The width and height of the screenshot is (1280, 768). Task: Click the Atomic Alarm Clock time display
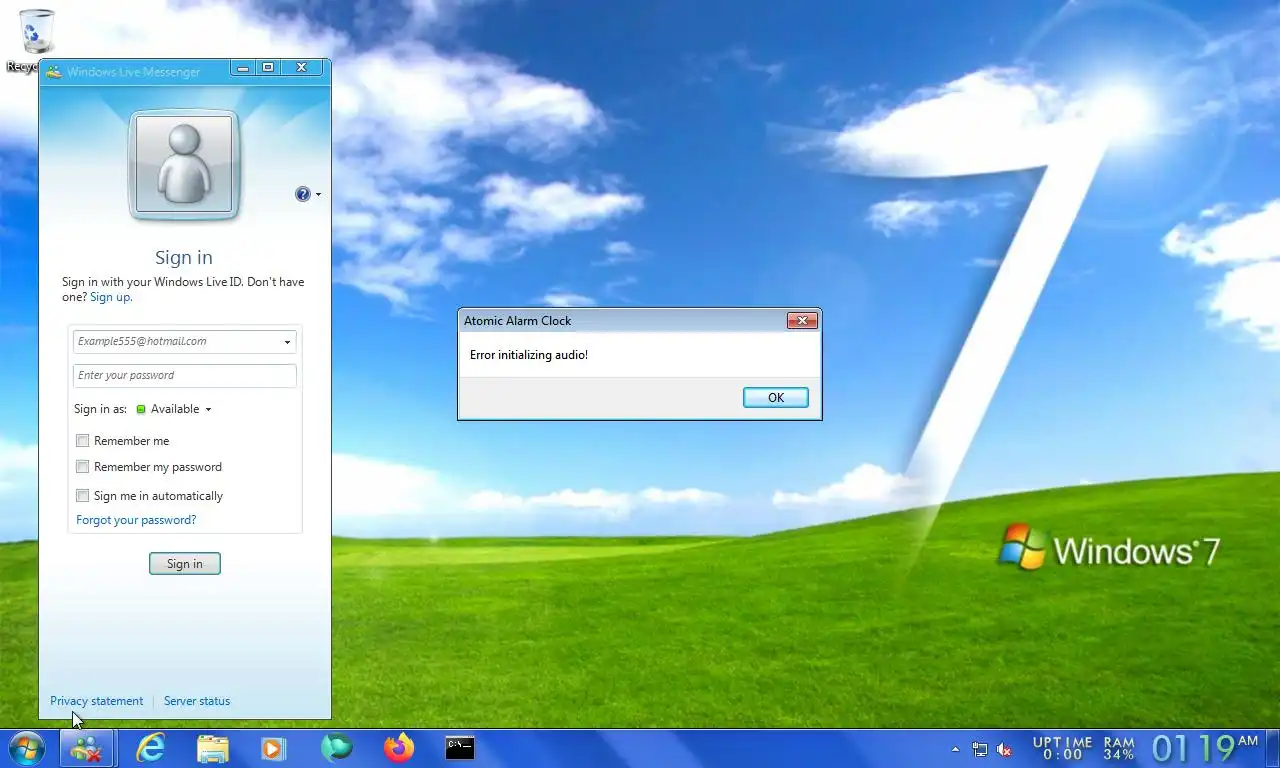click(x=1205, y=748)
